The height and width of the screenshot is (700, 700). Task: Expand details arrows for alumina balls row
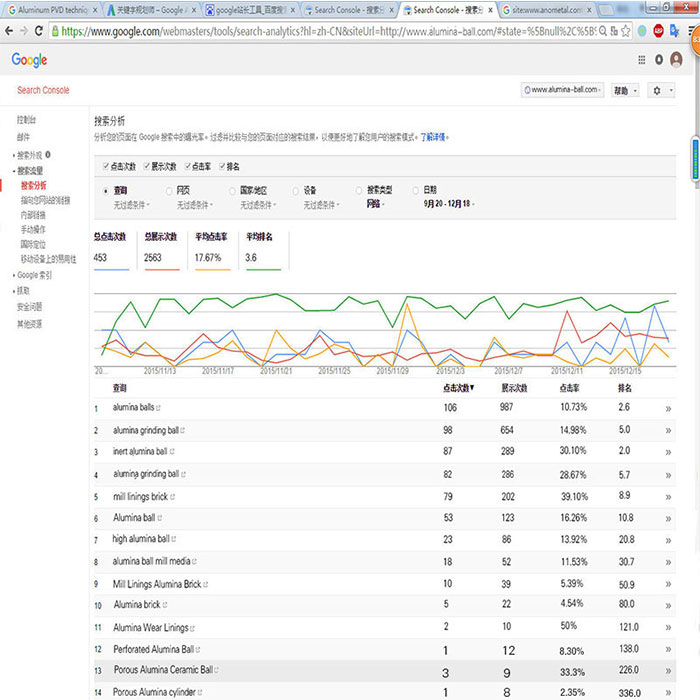pos(668,408)
